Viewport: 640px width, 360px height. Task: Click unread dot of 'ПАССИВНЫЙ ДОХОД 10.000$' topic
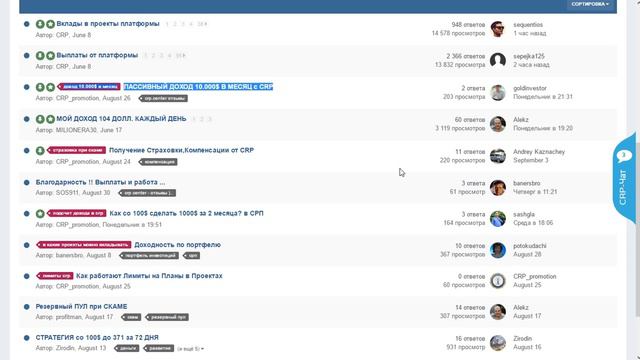pyautogui.click(x=27, y=87)
